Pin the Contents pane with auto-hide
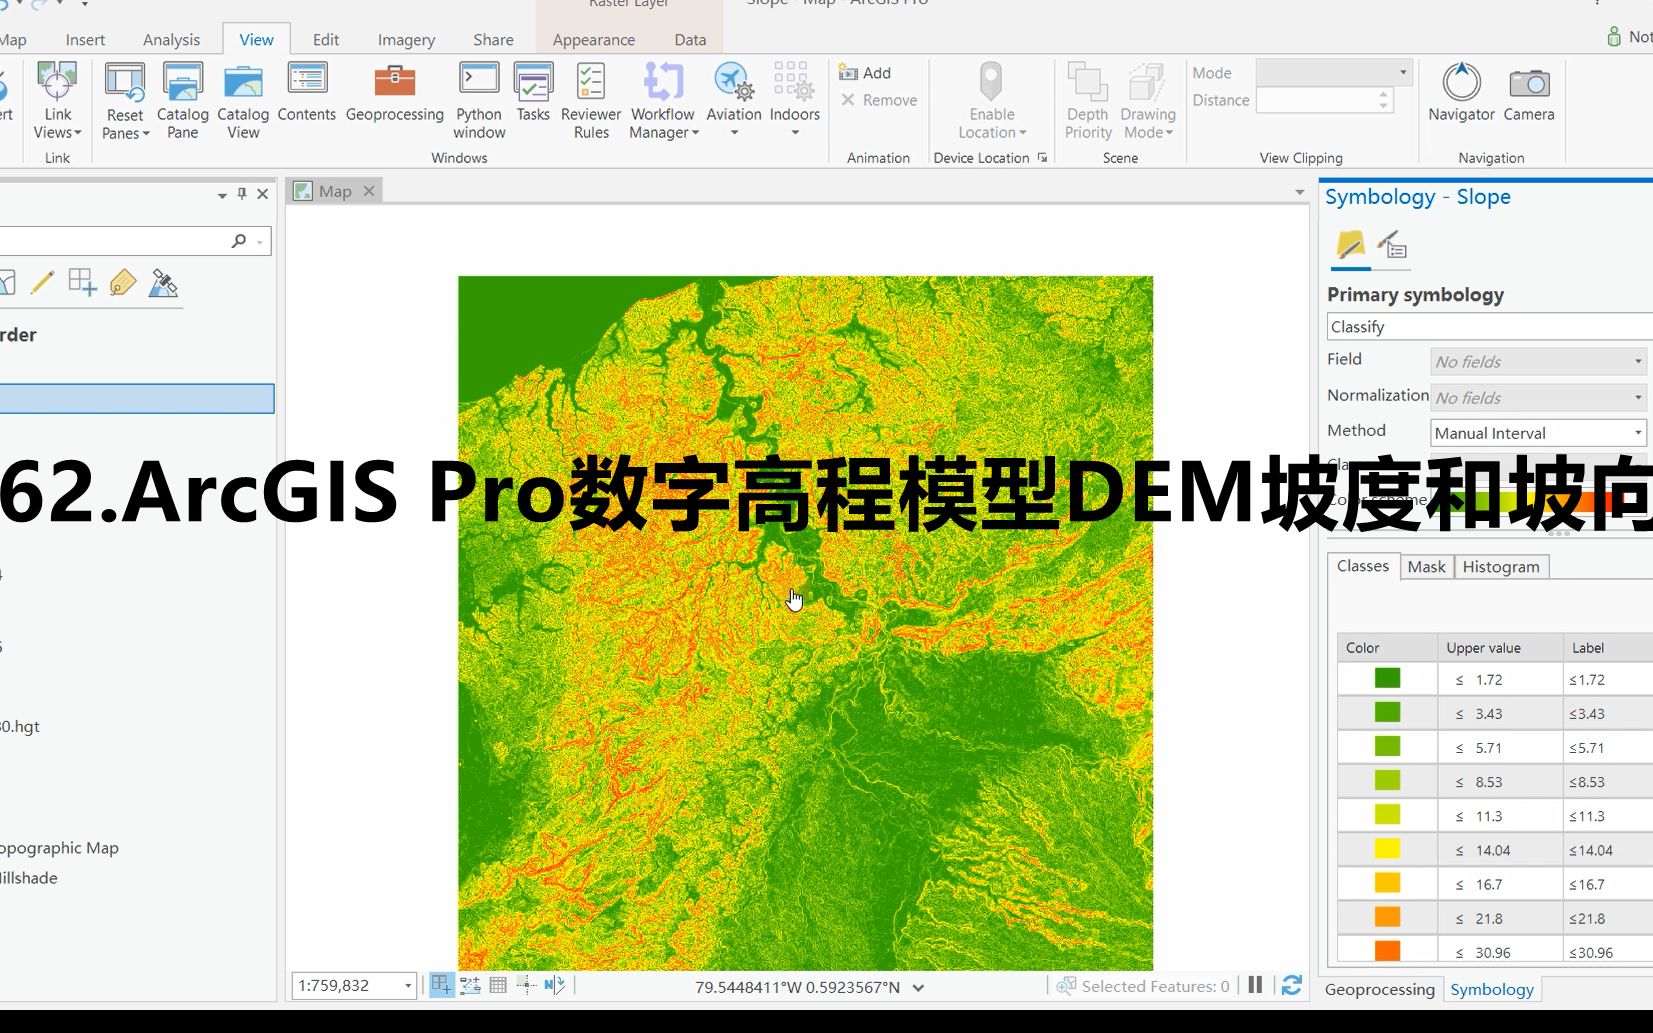Image resolution: width=1653 pixels, height=1033 pixels. coord(242,194)
